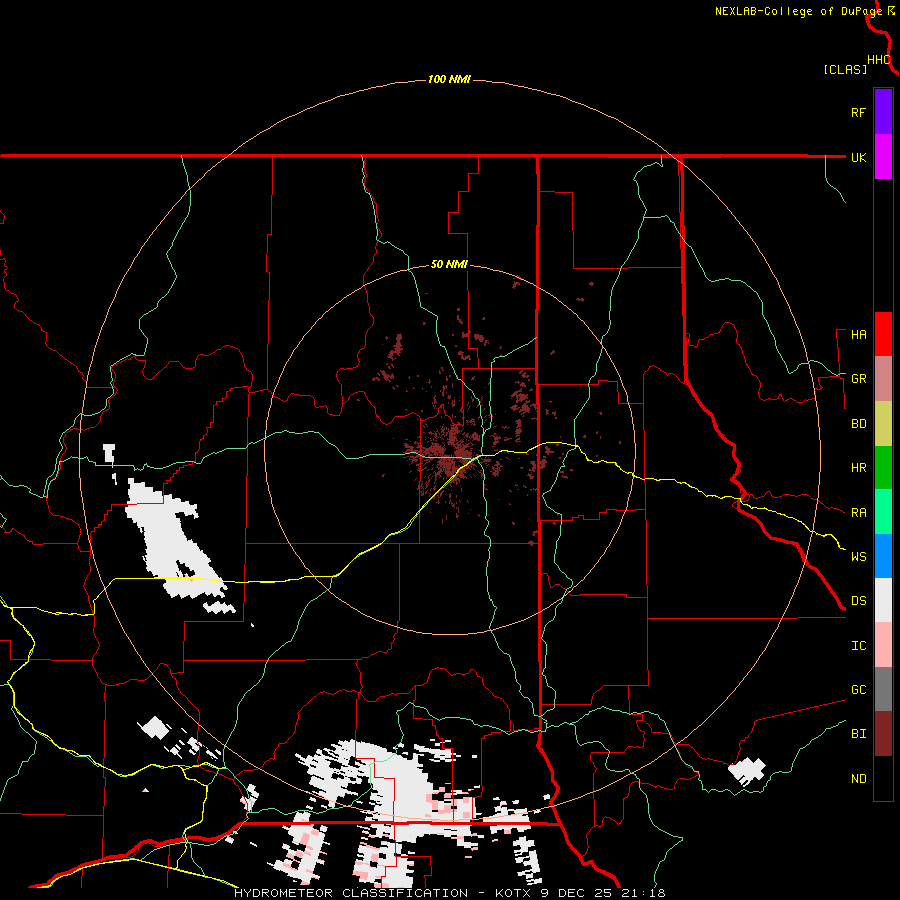900x900 pixels.
Task: Click the HR green legend swatch
Action: point(883,468)
